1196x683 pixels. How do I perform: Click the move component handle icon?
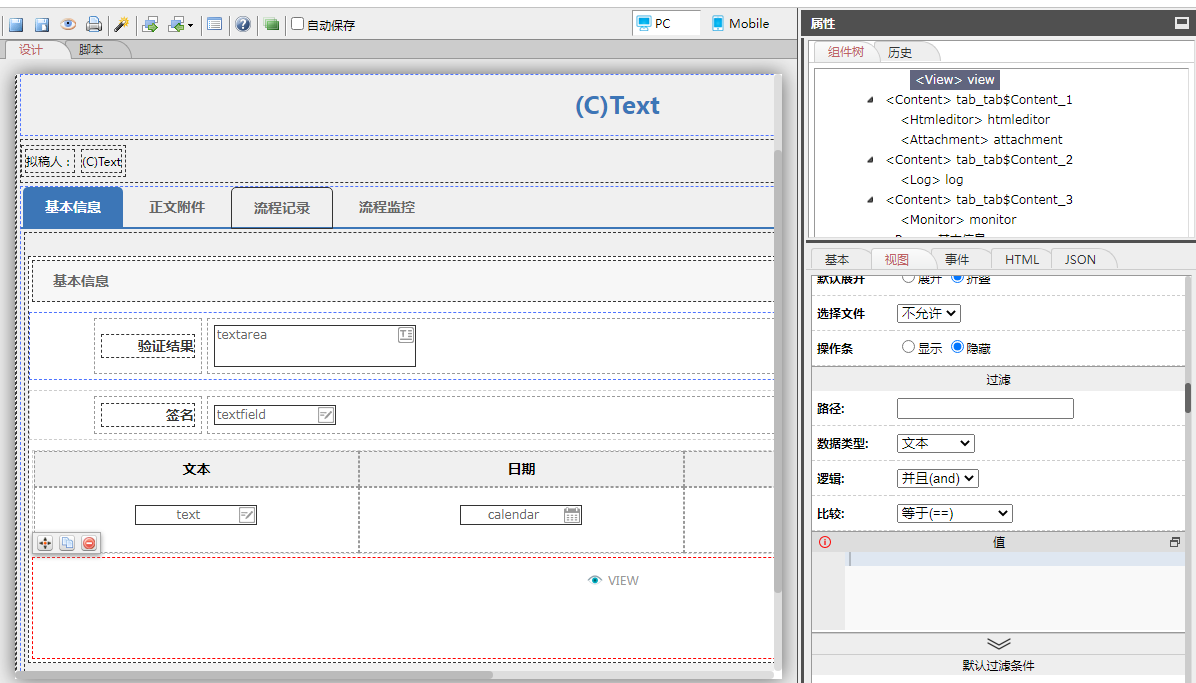(45, 543)
